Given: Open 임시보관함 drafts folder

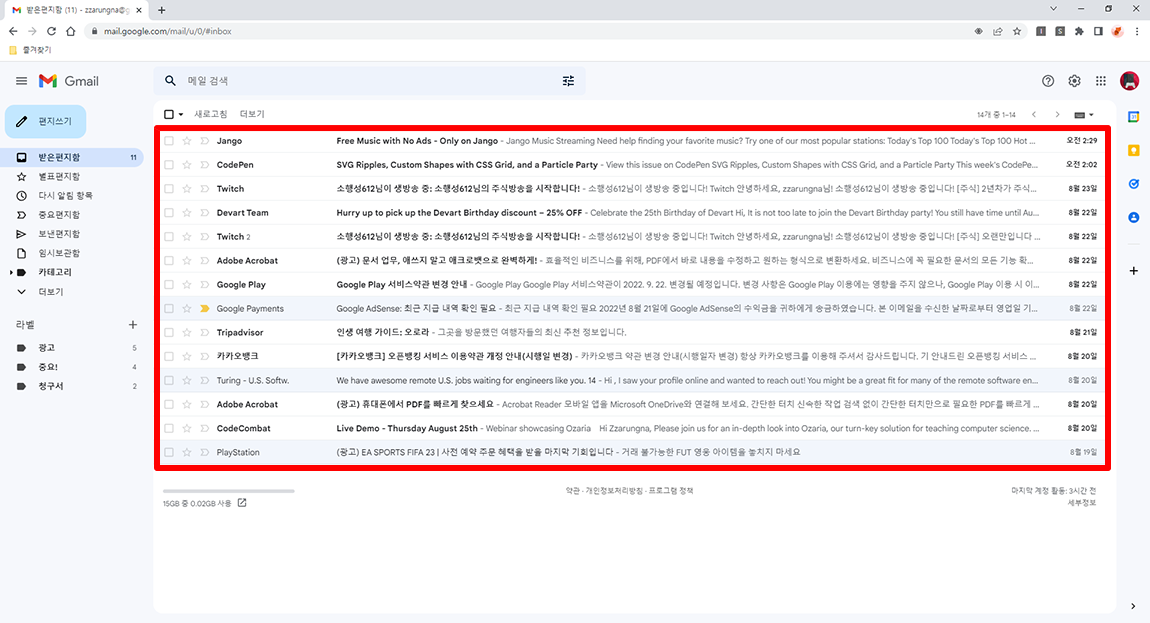Looking at the screenshot, I should click(x=72, y=252).
